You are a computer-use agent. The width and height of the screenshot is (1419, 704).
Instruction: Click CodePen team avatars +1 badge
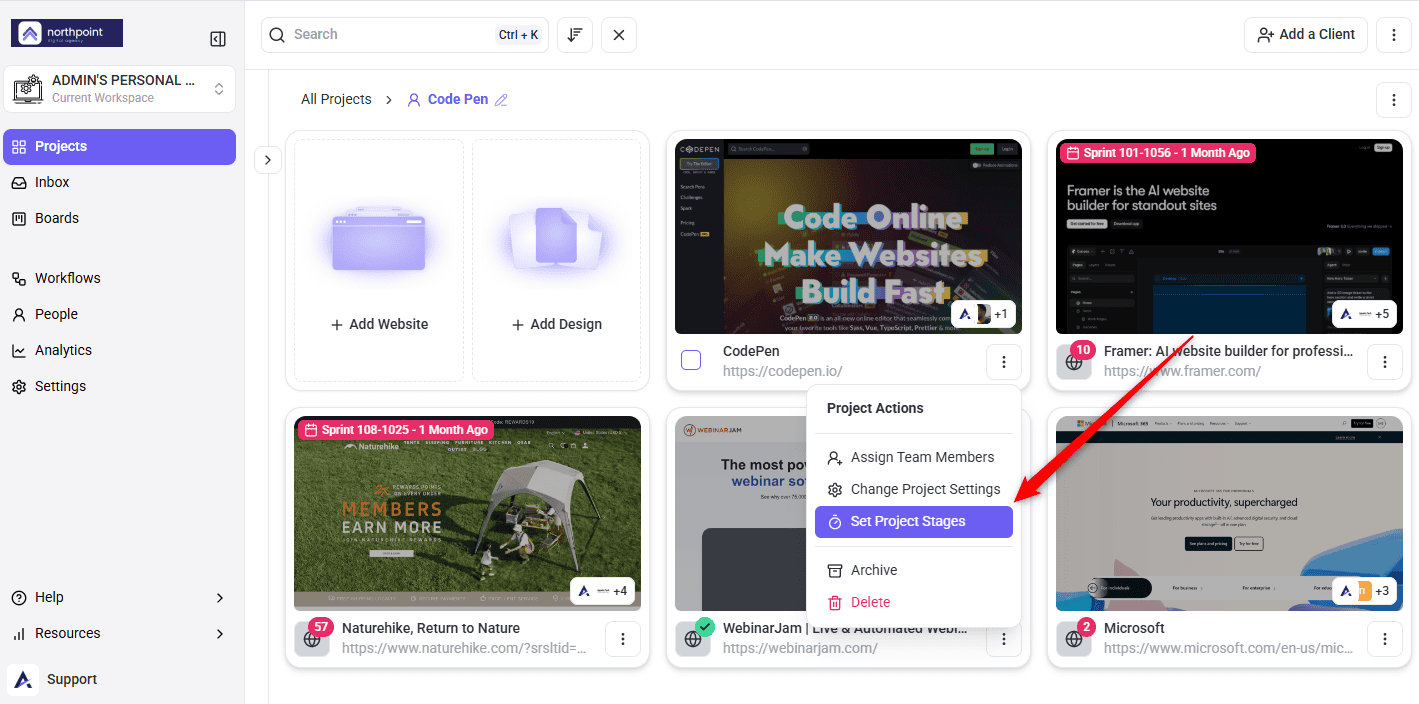click(983, 314)
